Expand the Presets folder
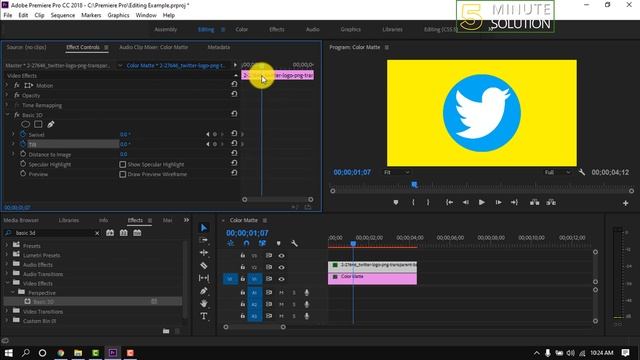The image size is (640, 360). [x=7, y=245]
